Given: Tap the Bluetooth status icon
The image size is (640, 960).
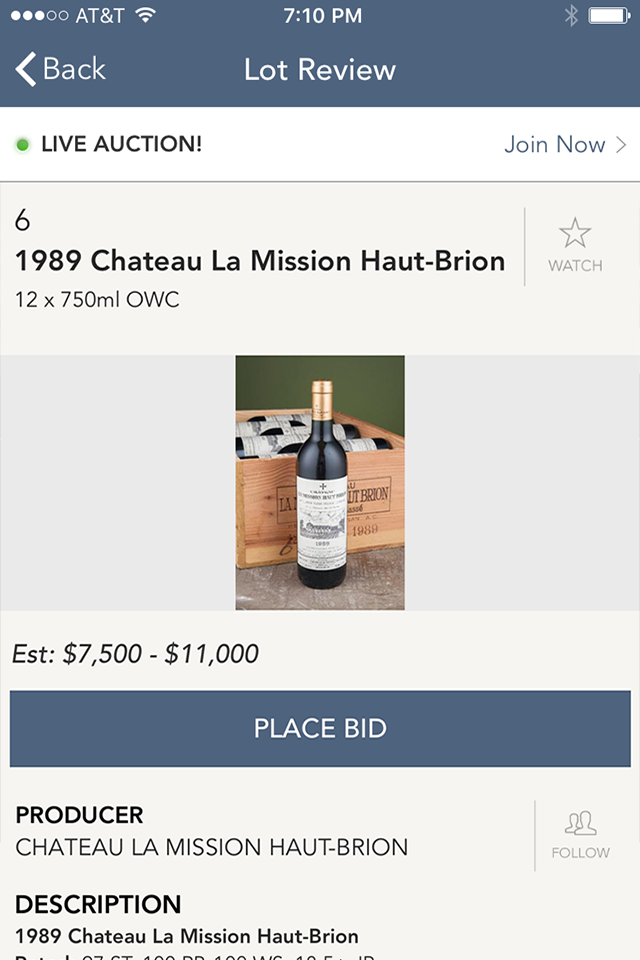Looking at the screenshot, I should [x=571, y=15].
